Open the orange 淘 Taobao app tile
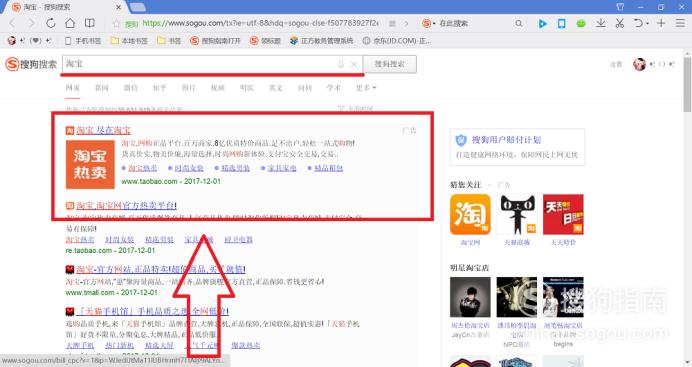This screenshot has height=367, width=692. click(470, 214)
